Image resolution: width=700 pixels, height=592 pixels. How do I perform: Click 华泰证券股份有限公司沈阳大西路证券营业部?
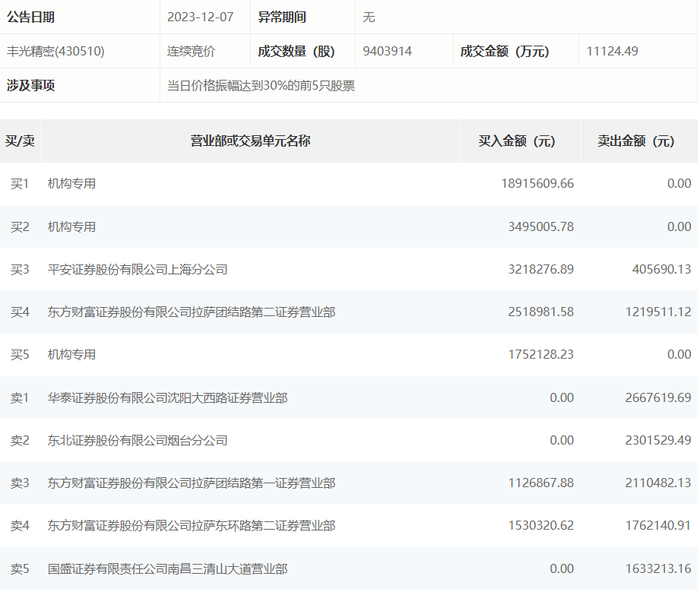click(168, 397)
